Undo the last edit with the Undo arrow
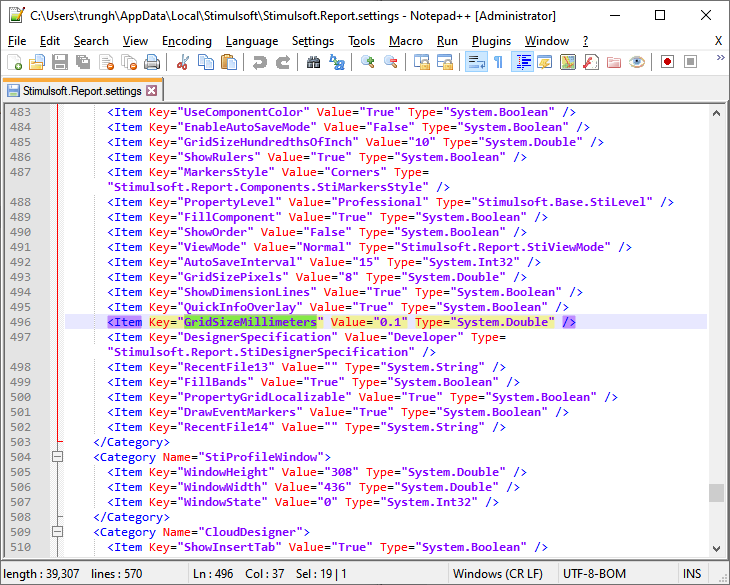 point(259,62)
